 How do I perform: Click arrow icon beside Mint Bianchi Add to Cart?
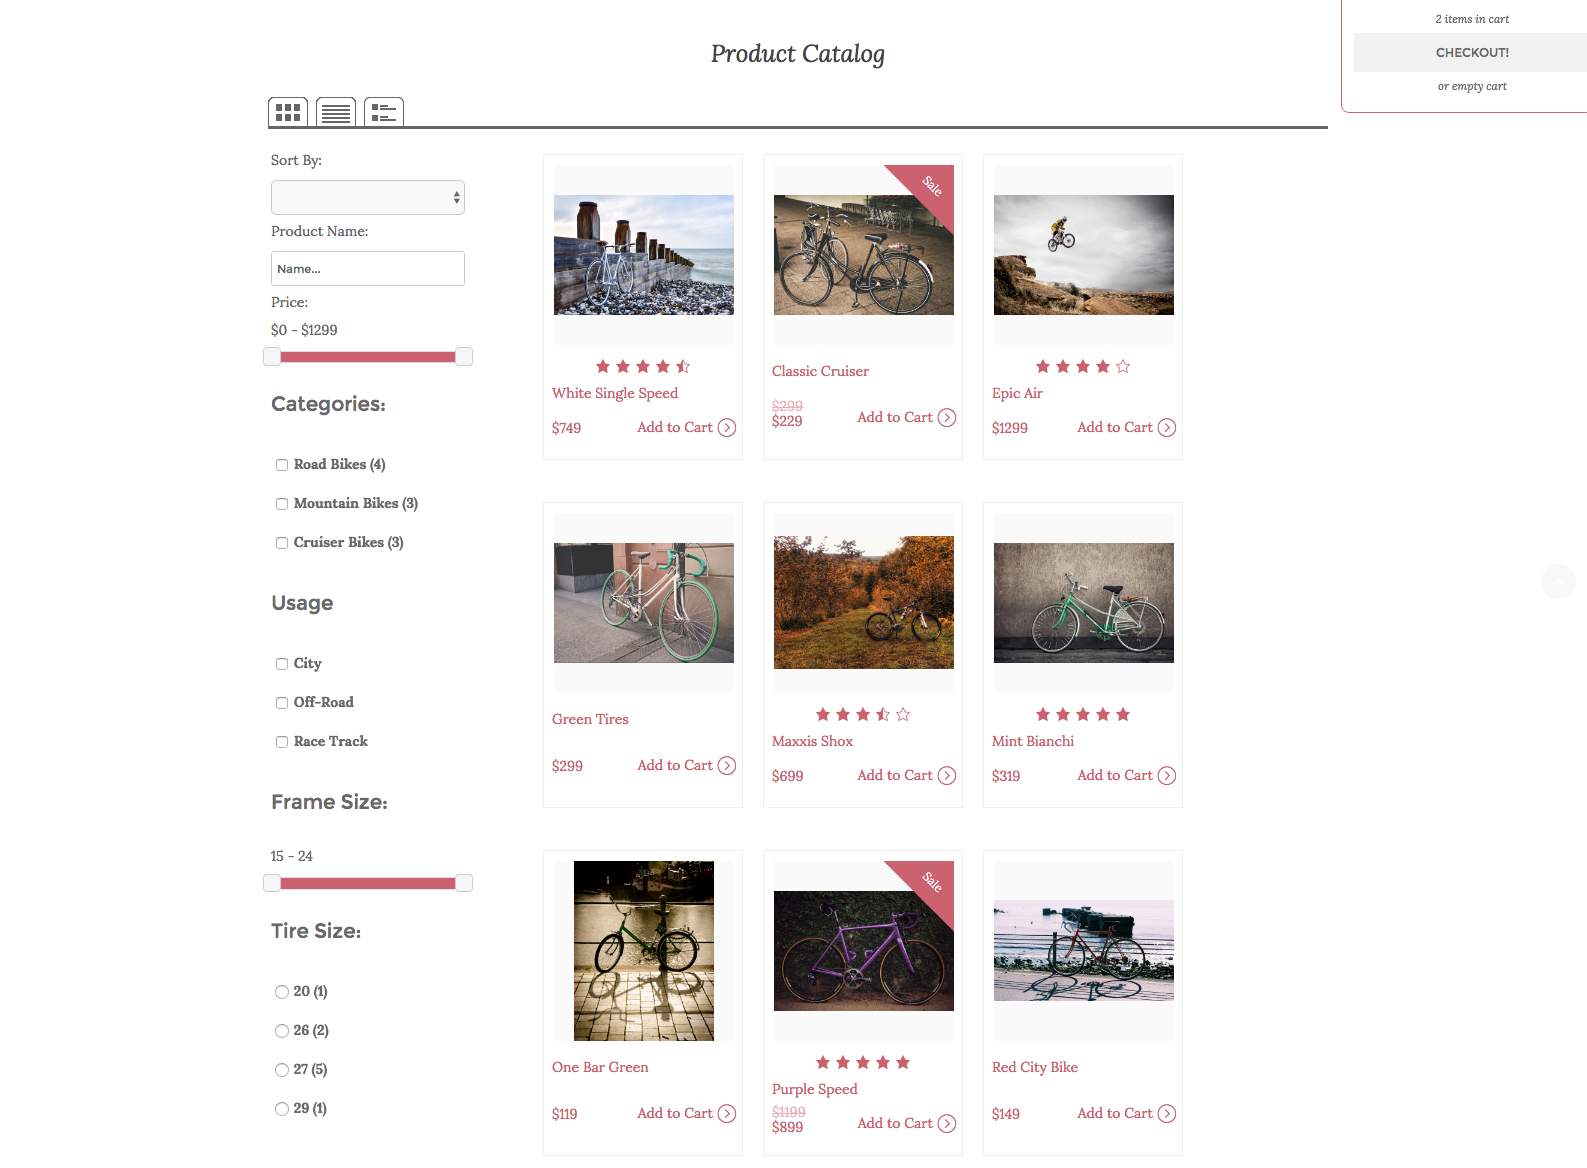click(1167, 776)
